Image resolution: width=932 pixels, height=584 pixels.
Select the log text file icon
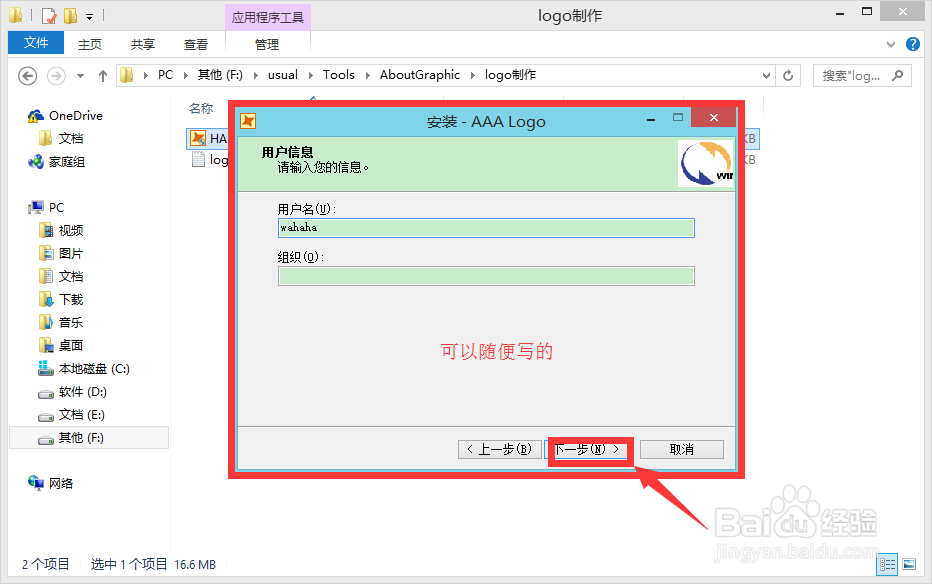click(199, 160)
